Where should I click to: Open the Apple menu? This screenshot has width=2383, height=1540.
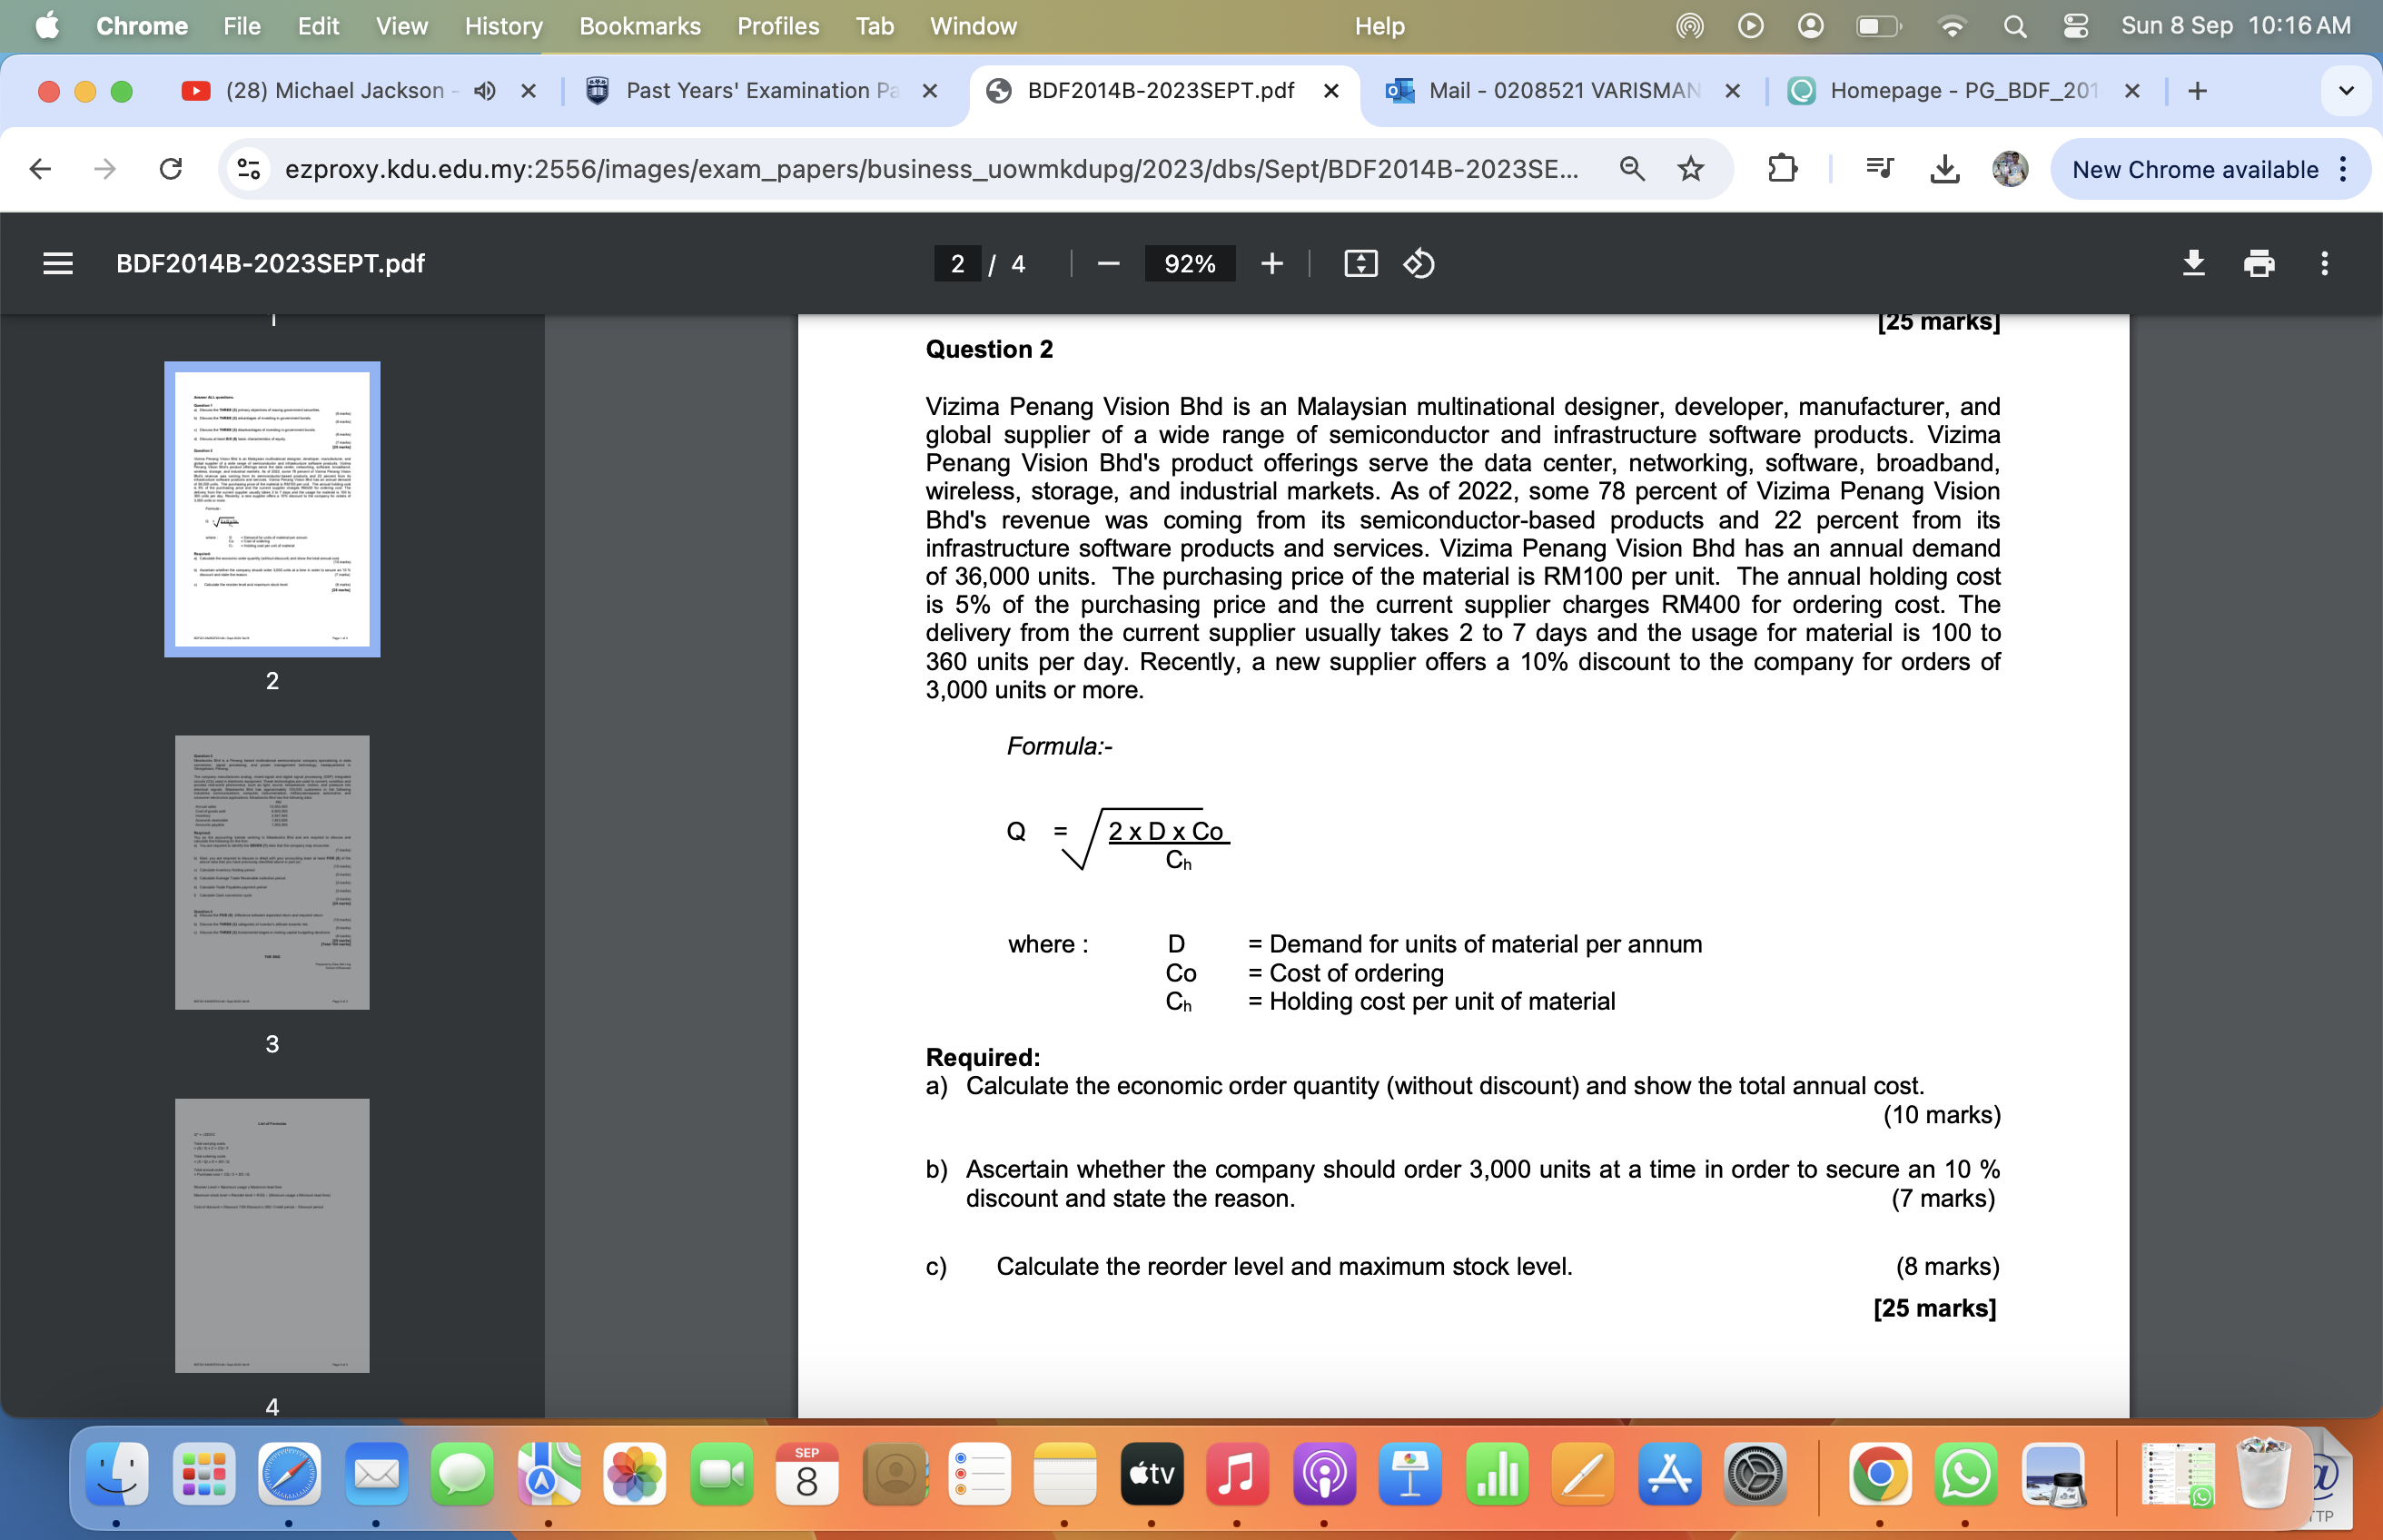[x=46, y=26]
